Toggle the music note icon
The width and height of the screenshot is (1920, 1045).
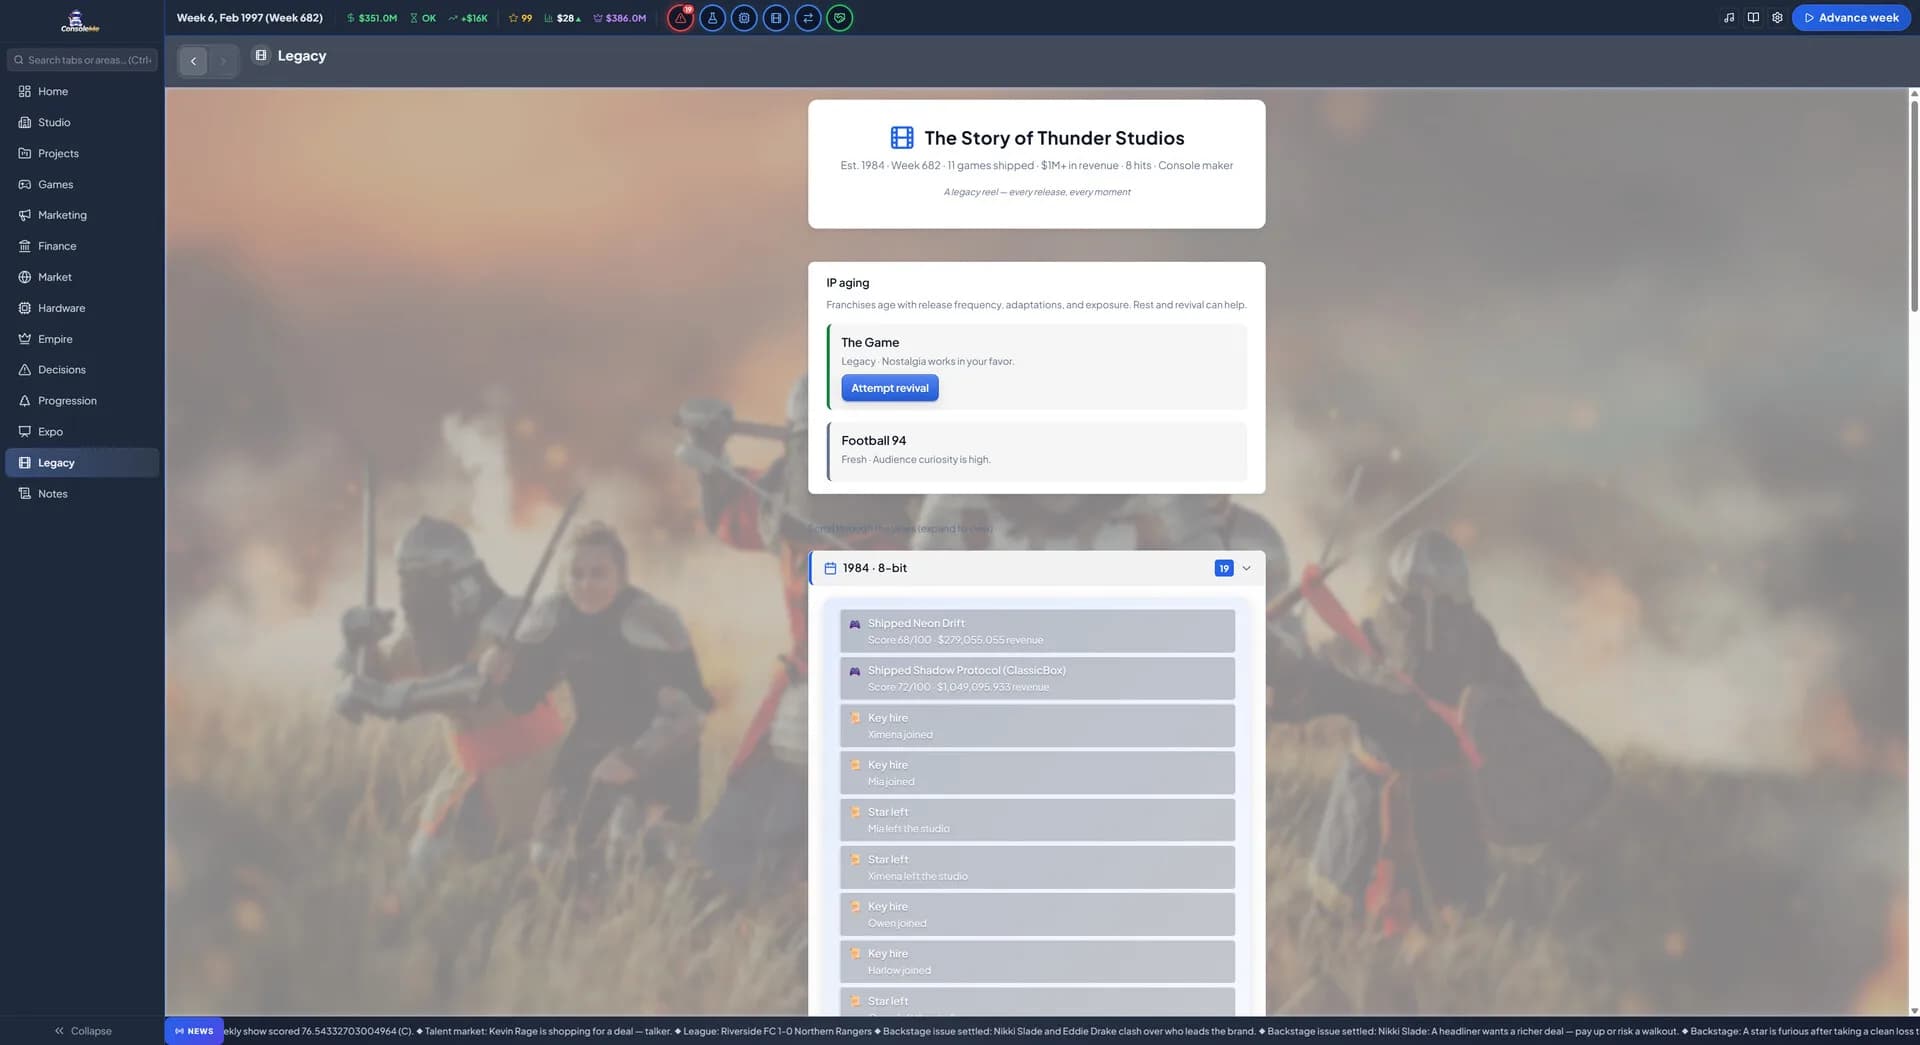coord(1729,18)
